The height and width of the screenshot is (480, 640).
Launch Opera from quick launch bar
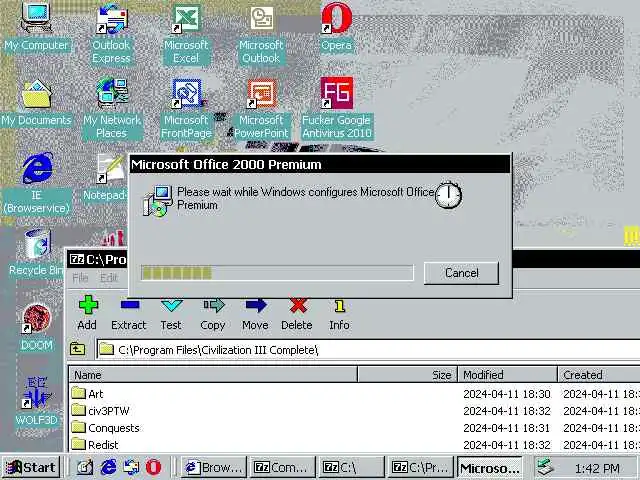[153, 467]
